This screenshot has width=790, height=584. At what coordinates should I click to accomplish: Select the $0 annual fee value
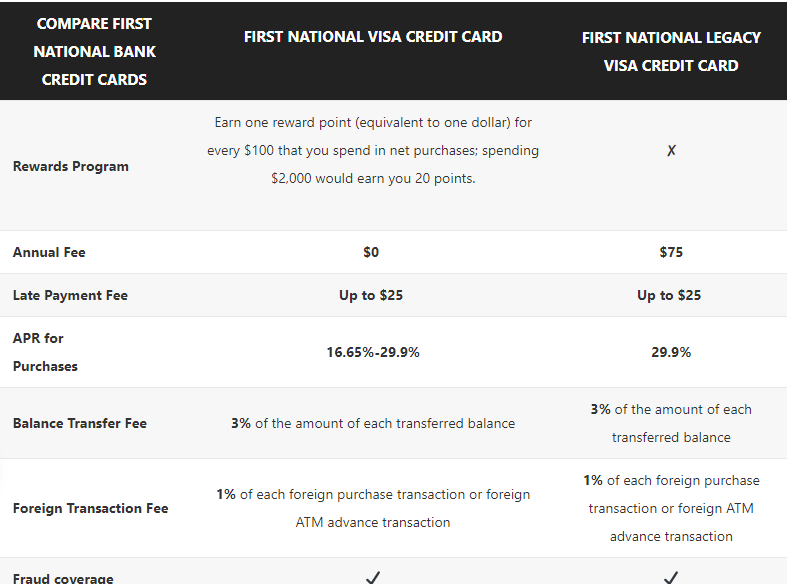pos(371,252)
